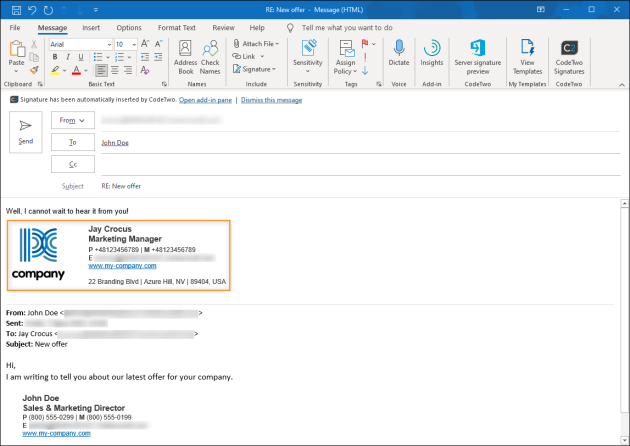Viewport: 630px width, 446px height.
Task: Open www.my-company.com link in Jay's signature
Action: (123, 266)
